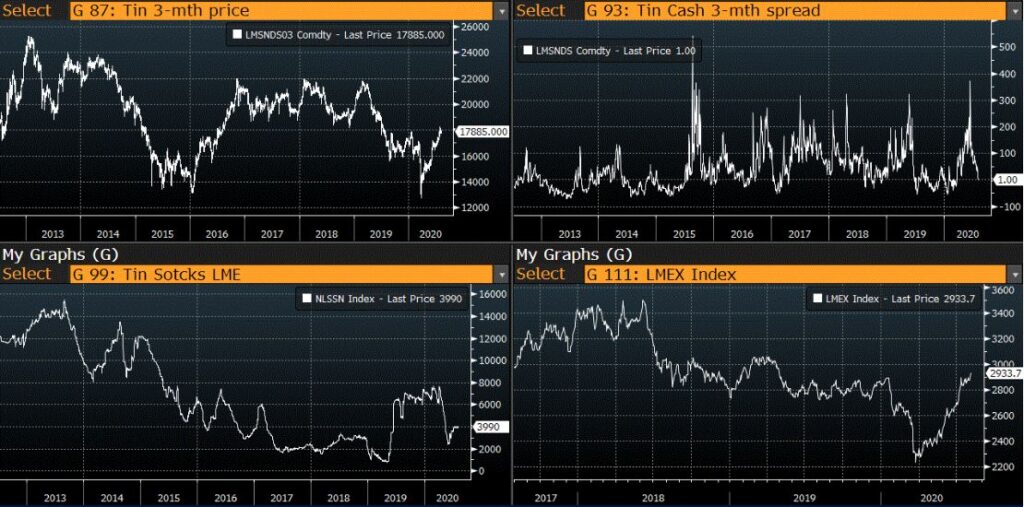The width and height of the screenshot is (1024, 507).
Task: Click Select beside G 93 chart title
Action: click(541, 11)
